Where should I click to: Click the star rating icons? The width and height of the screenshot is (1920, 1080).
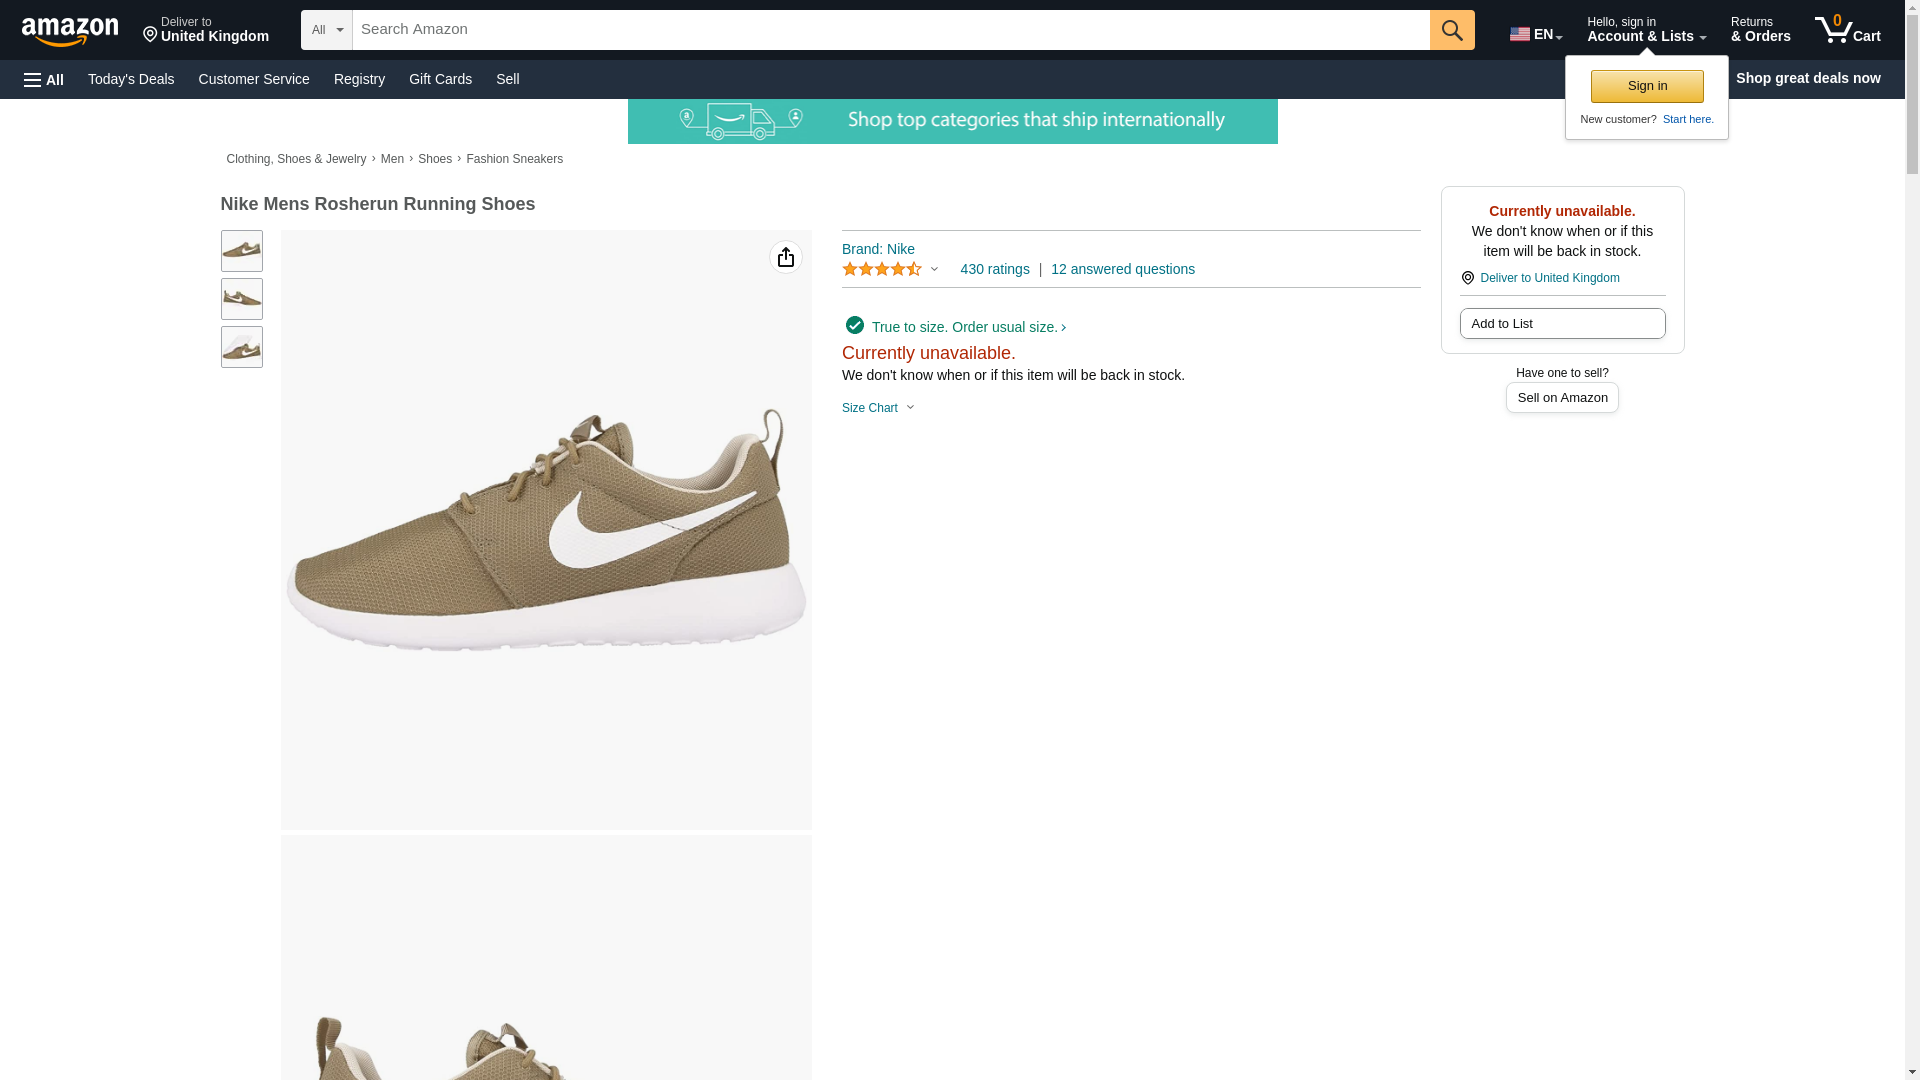pyautogui.click(x=882, y=269)
